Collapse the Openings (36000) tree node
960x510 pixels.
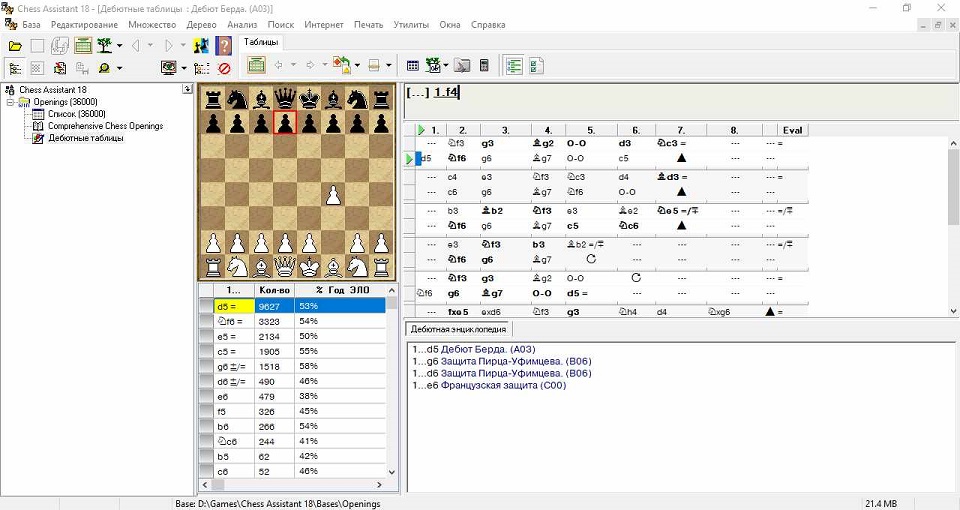click(10, 102)
